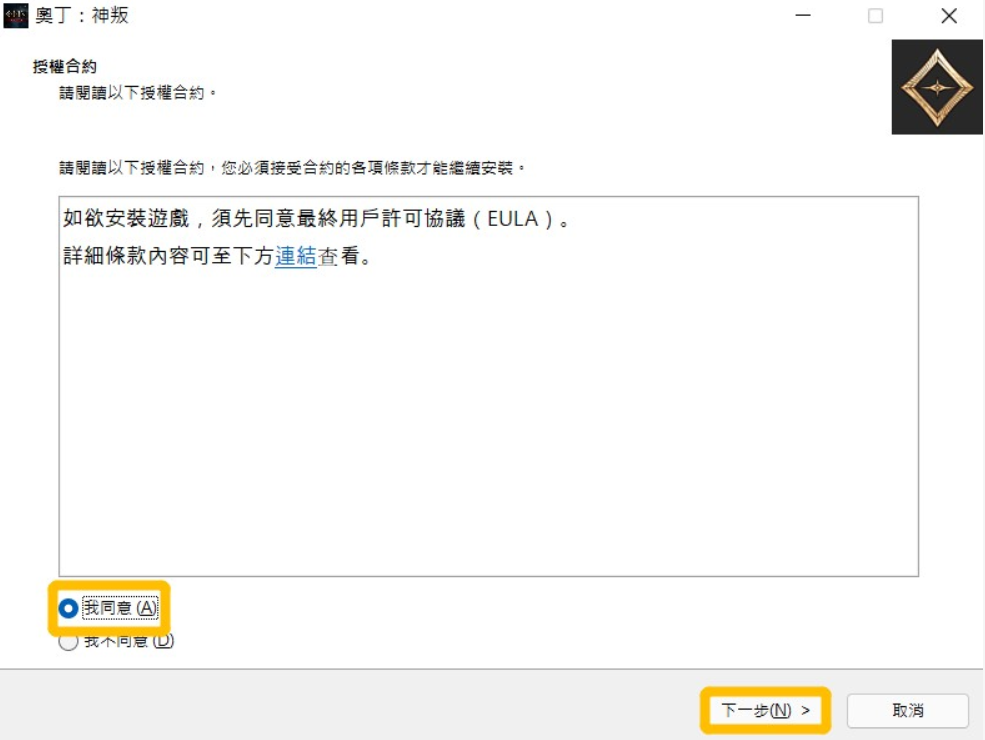
Task: Click the 我同意 (A) label text
Action: 120,608
